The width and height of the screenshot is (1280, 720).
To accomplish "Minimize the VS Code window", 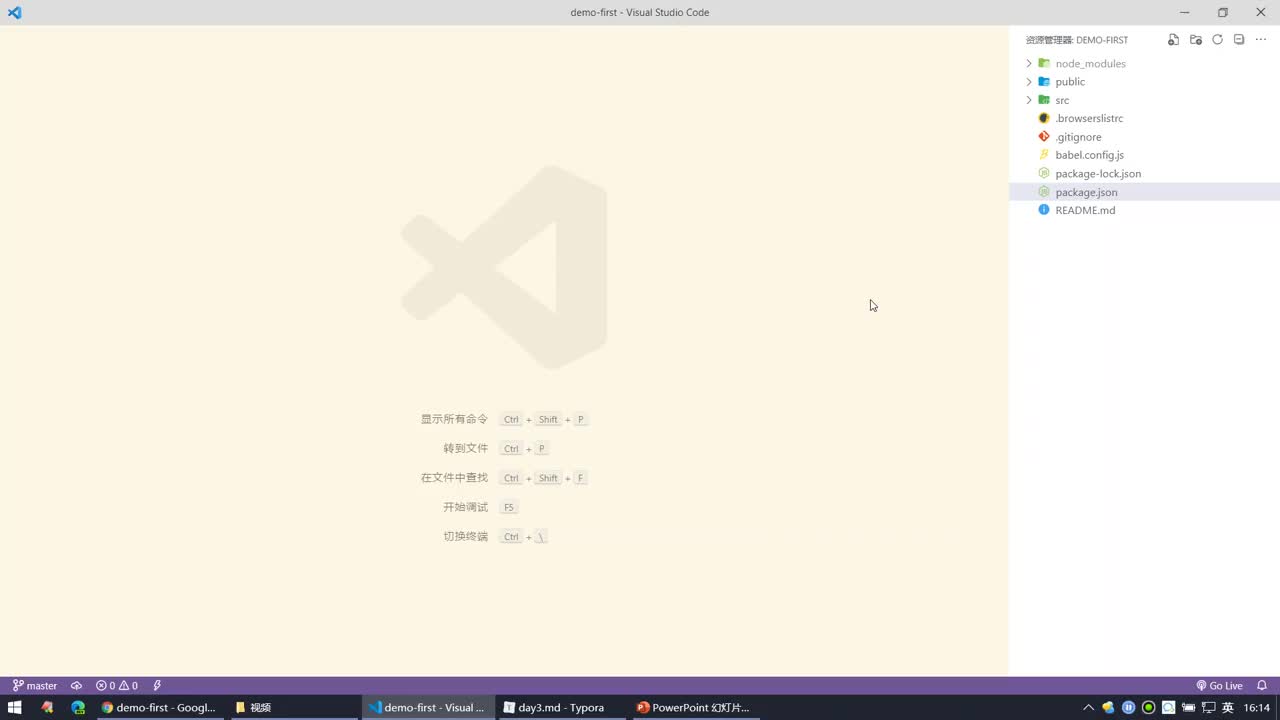I will 1185,12.
